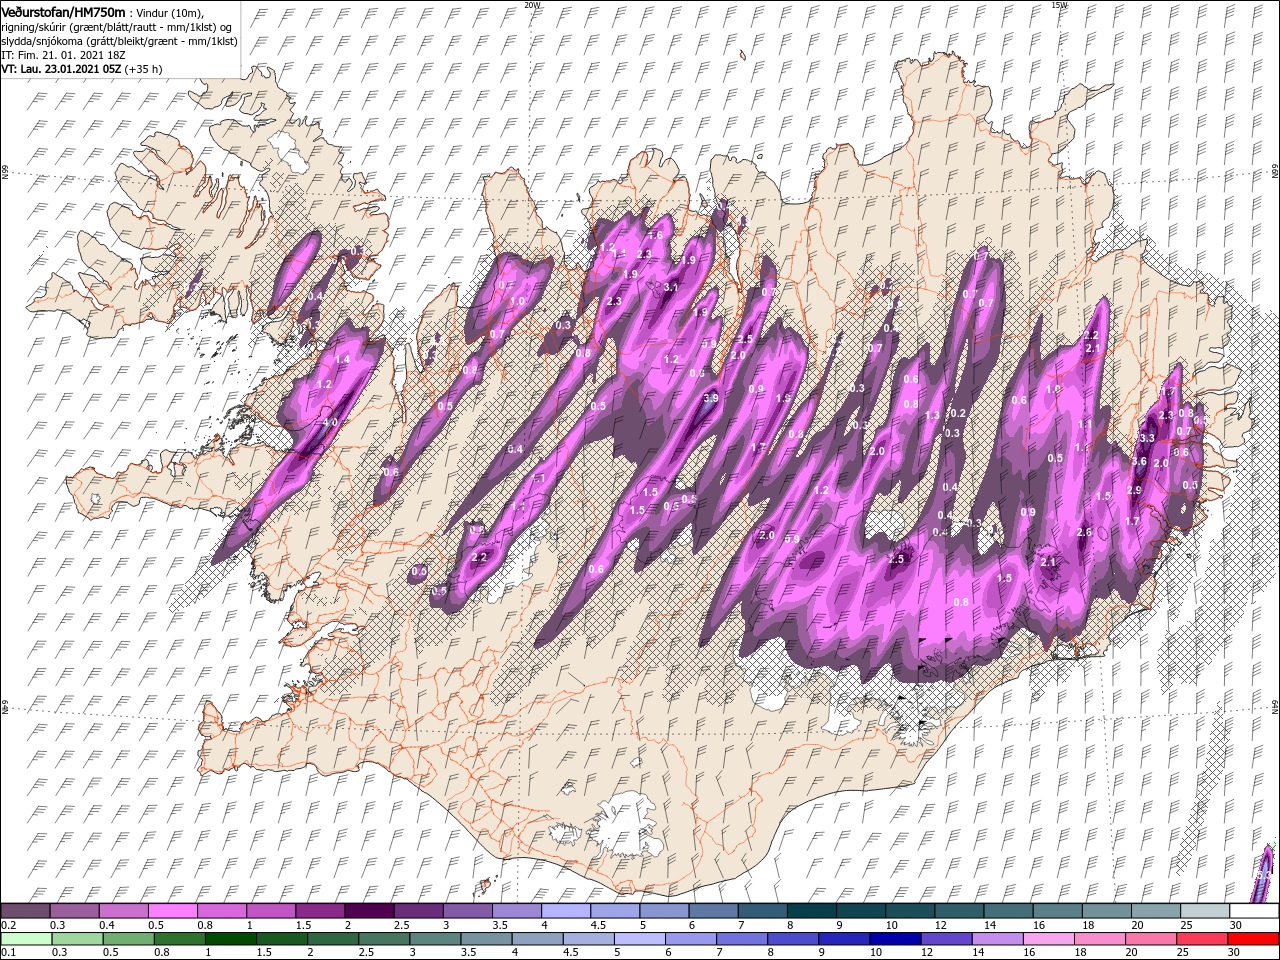Viewport: 1280px width, 960px height.
Task: Click the bright pink 0.5 swatch in snow scale
Action: (x=172, y=911)
